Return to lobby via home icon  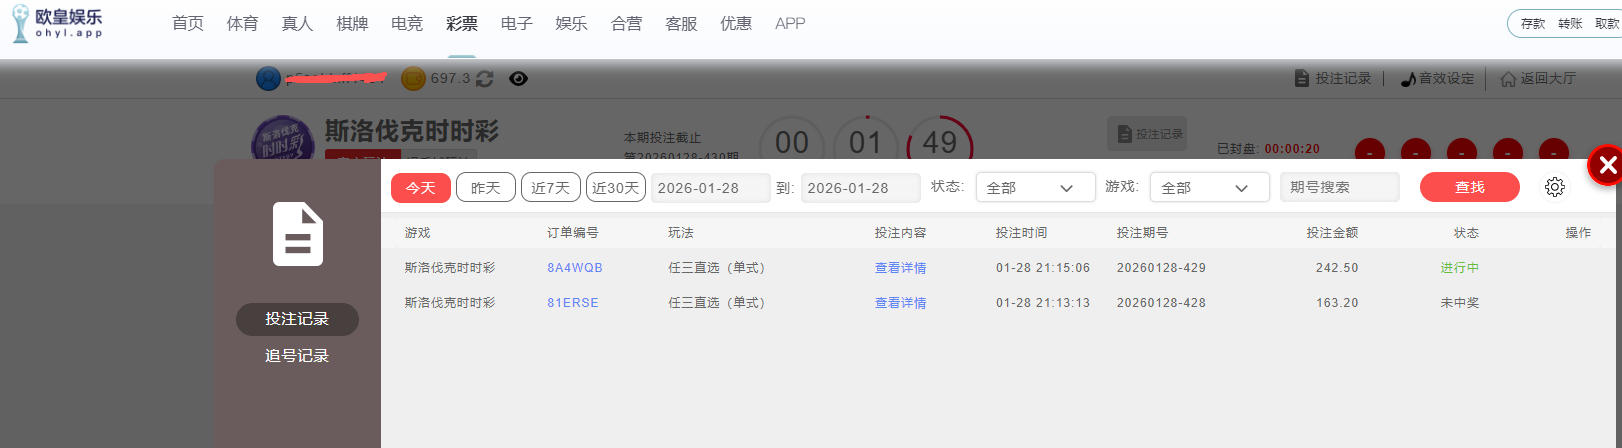[1508, 79]
